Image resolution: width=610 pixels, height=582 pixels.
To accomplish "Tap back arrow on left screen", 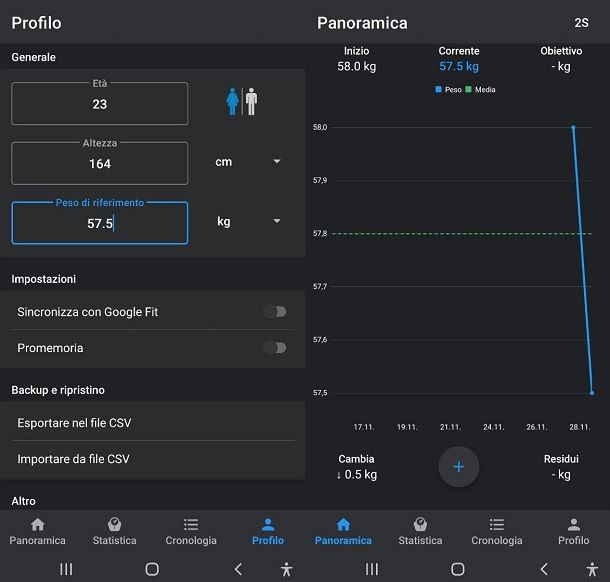I will coord(238,569).
